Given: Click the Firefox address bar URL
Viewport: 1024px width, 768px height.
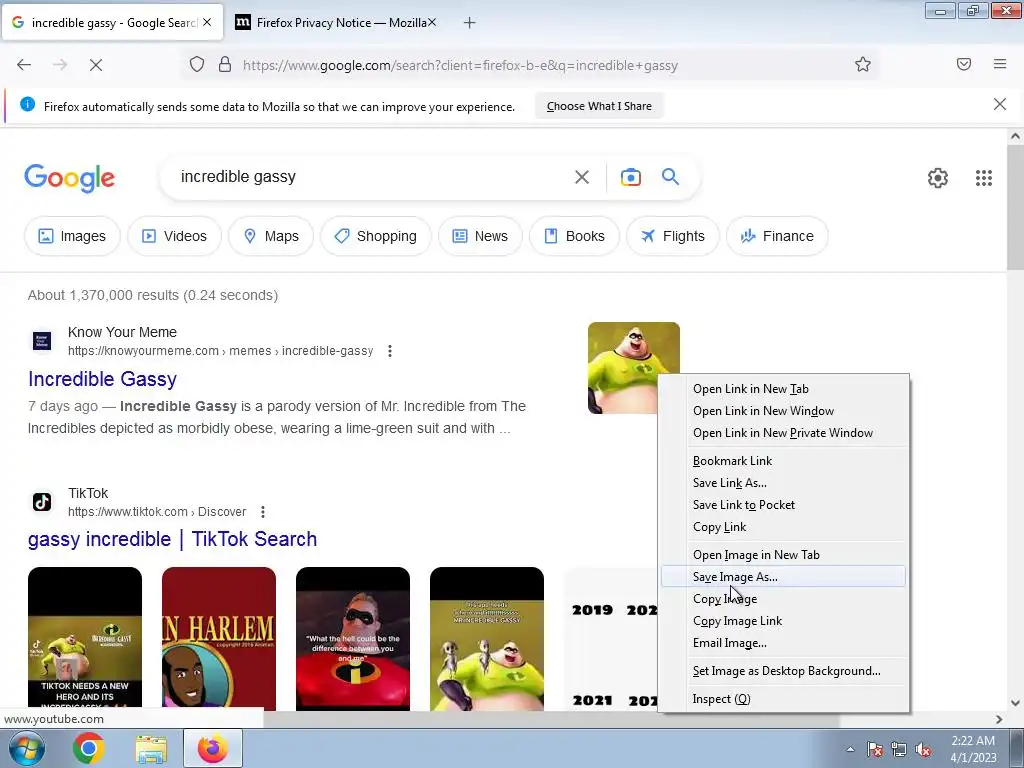Looking at the screenshot, I should coord(460,65).
